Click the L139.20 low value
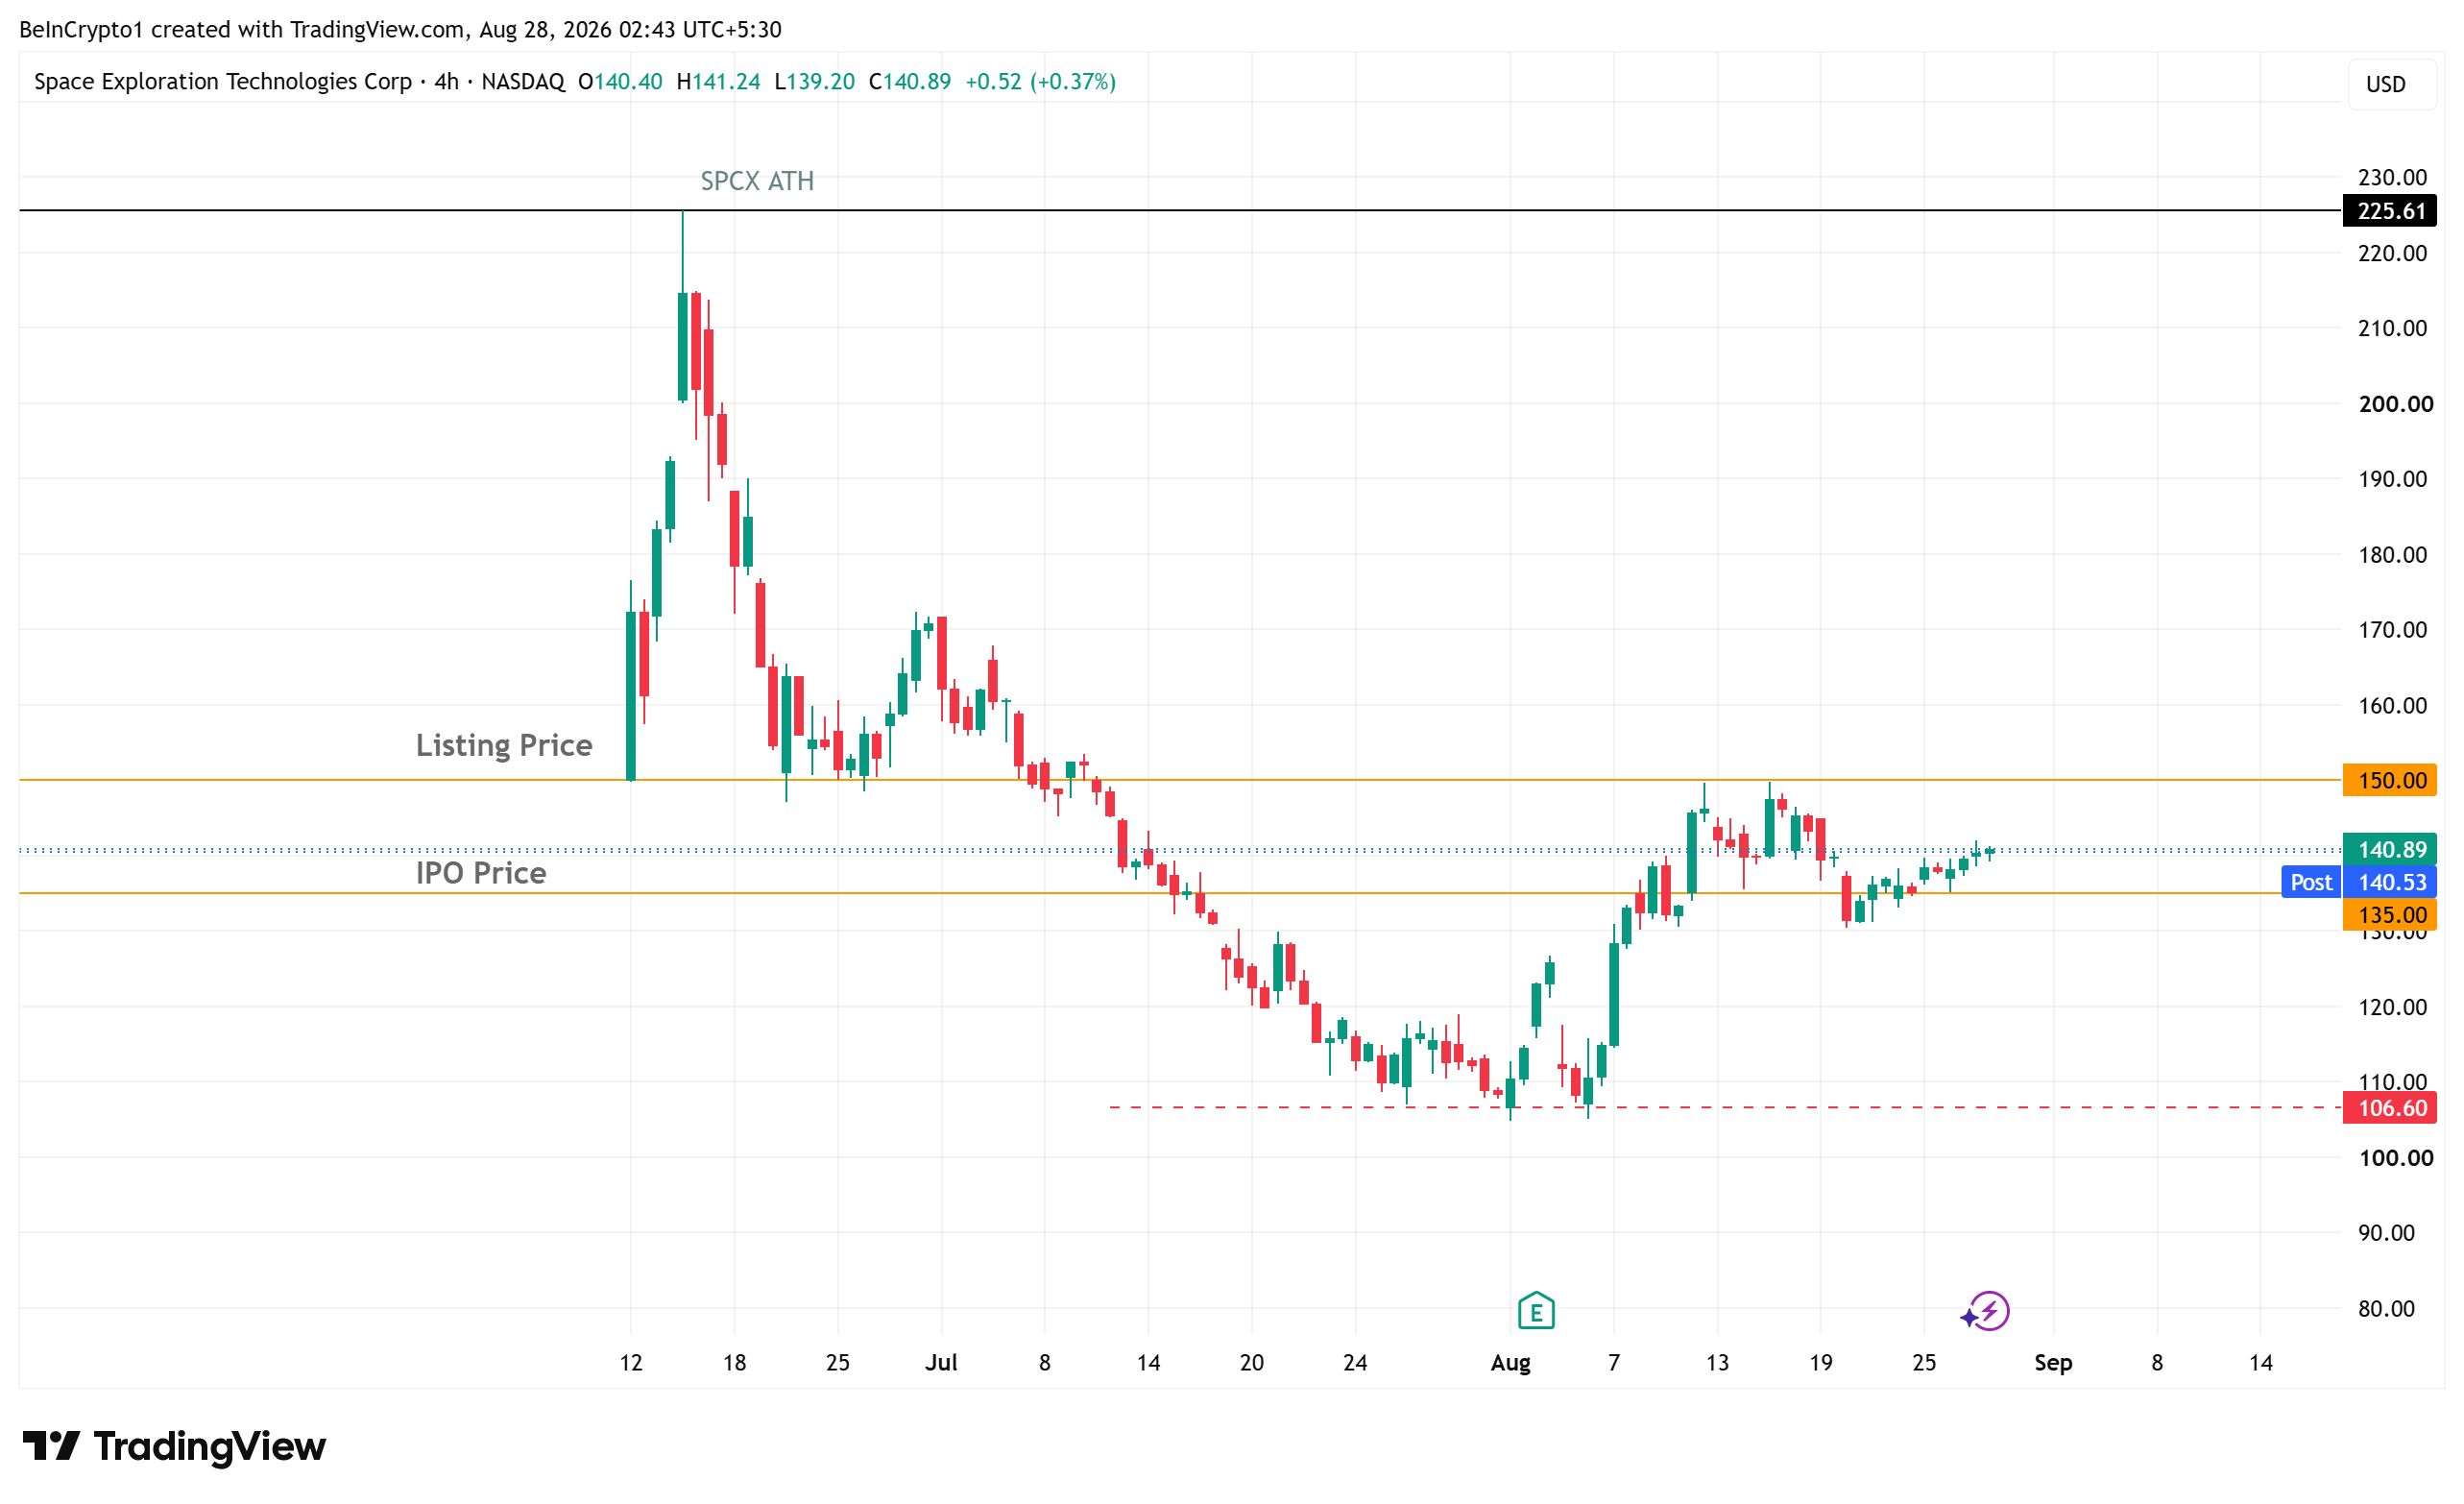 814,82
